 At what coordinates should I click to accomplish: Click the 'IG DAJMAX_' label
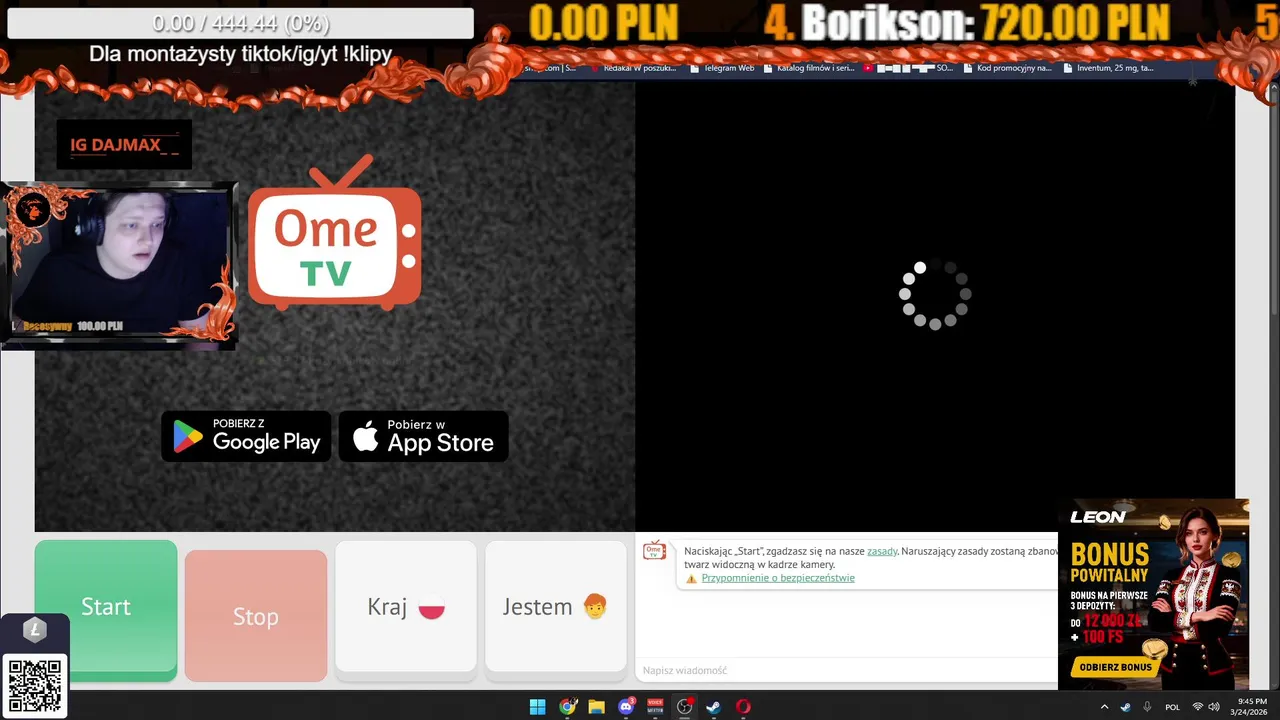click(x=124, y=145)
